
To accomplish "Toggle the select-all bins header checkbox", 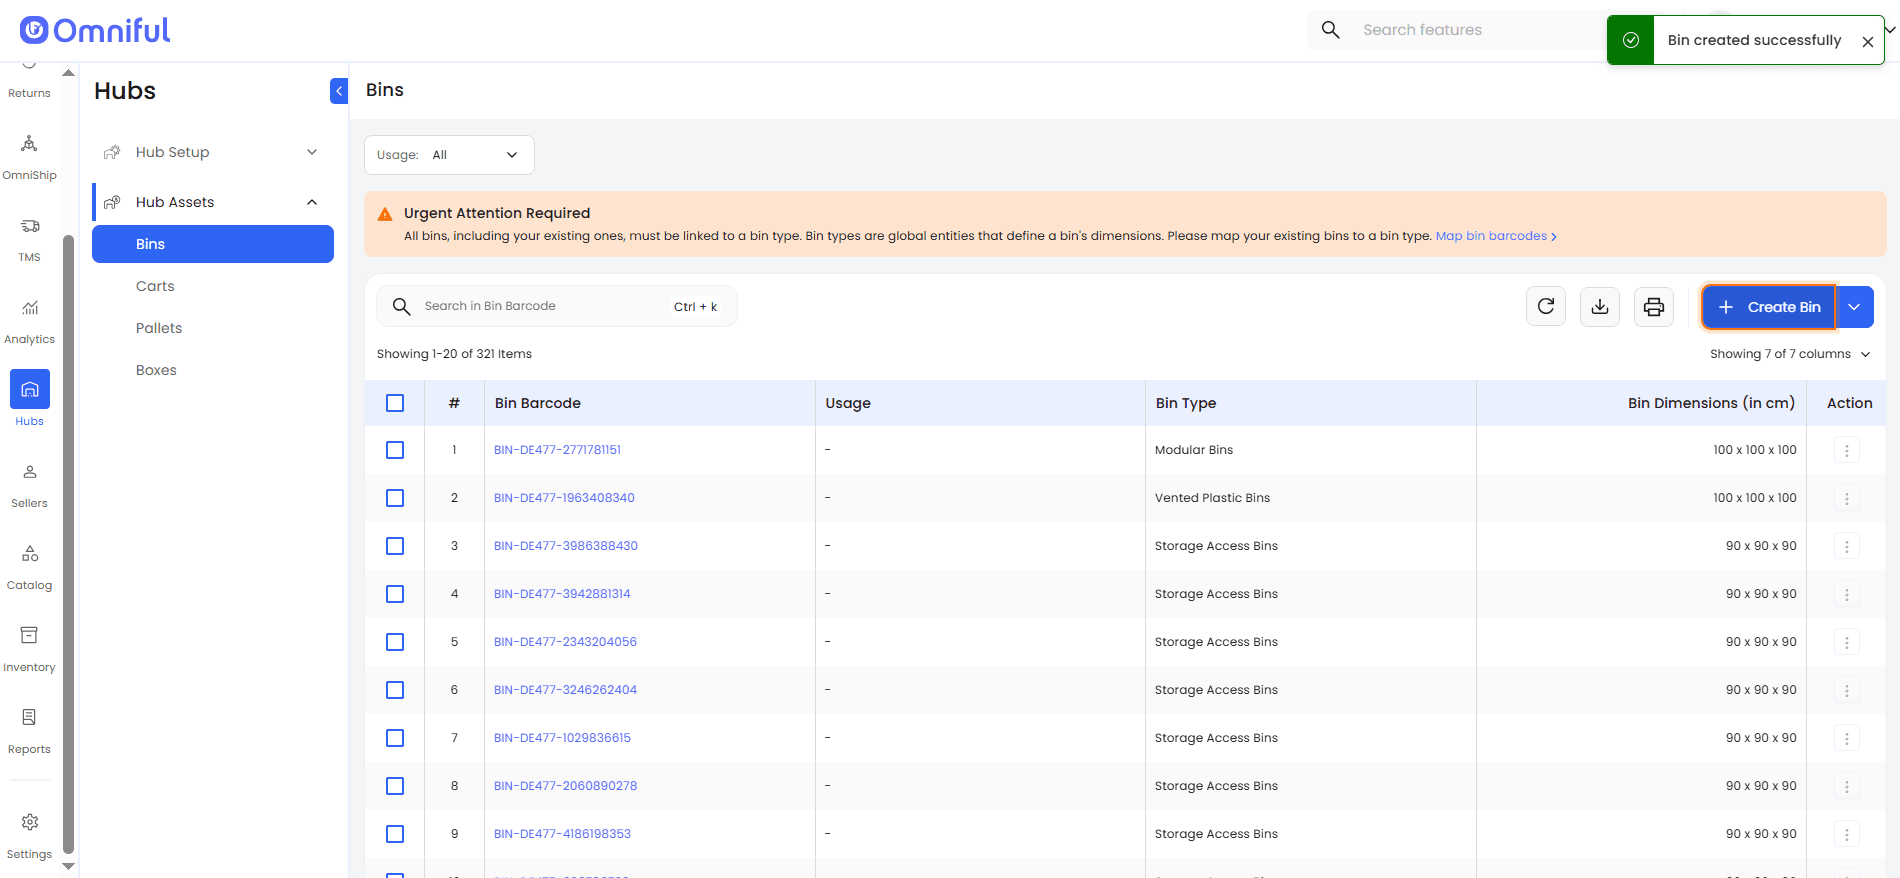I will pos(395,403).
